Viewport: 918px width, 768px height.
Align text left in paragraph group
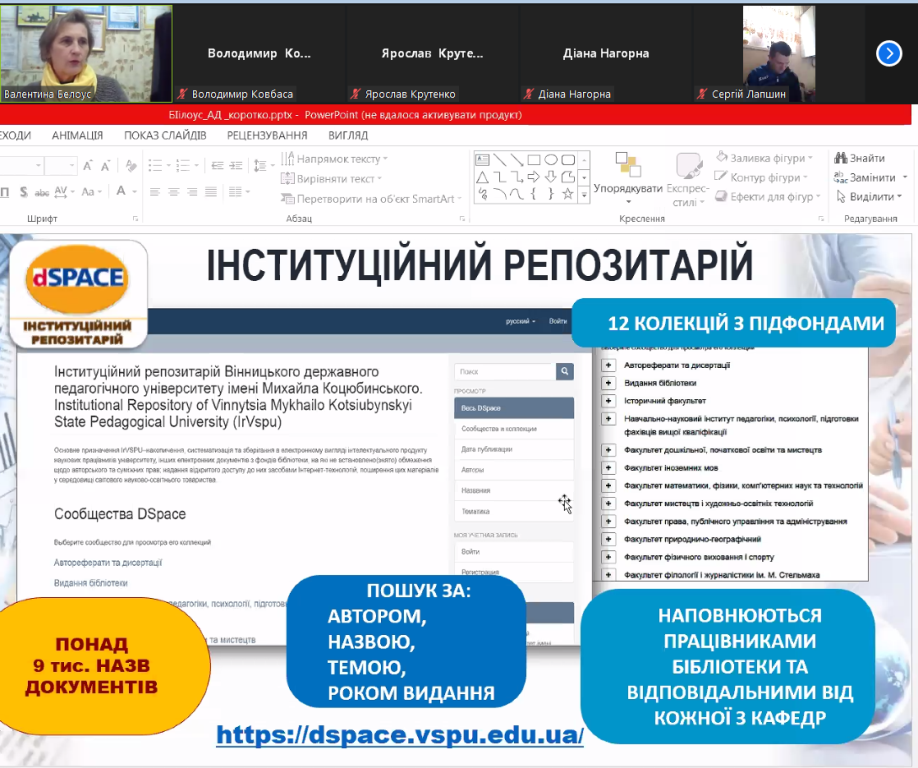tap(155, 191)
